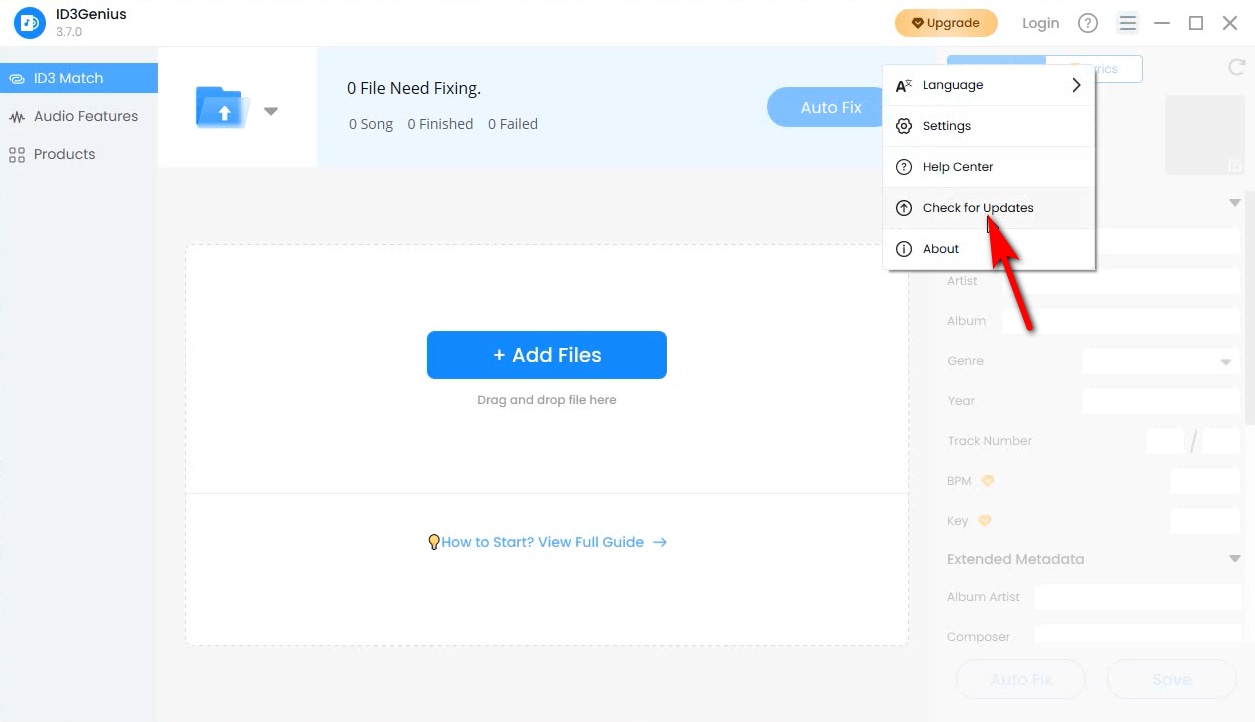
Task: Click the album cover art placeholder
Action: pyautogui.click(x=1204, y=135)
